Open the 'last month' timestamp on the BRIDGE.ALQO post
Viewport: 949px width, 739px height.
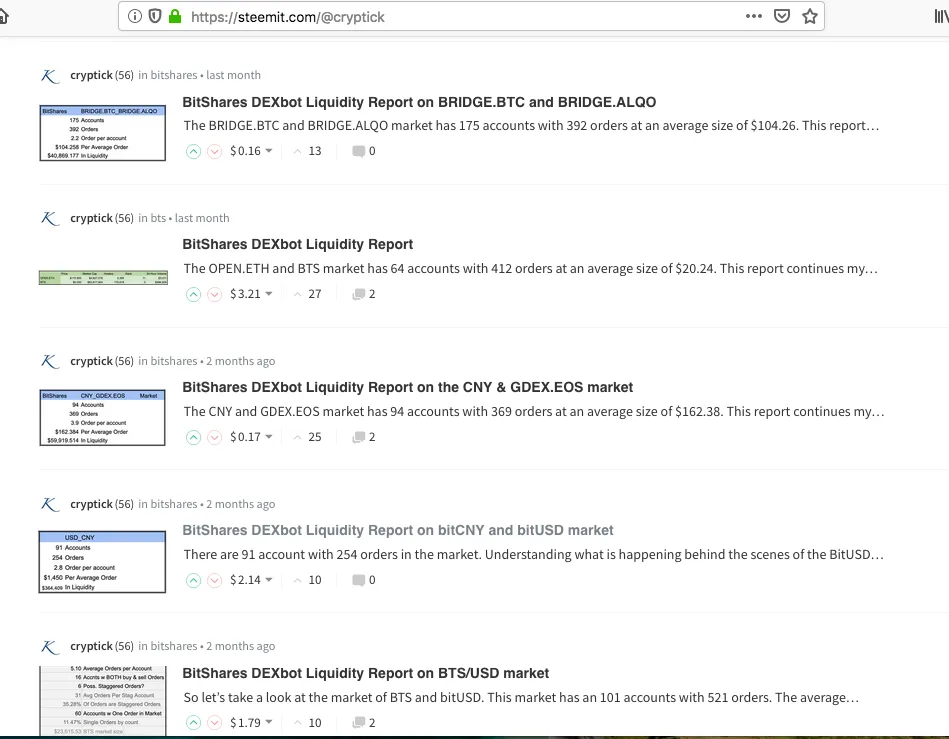coord(233,75)
